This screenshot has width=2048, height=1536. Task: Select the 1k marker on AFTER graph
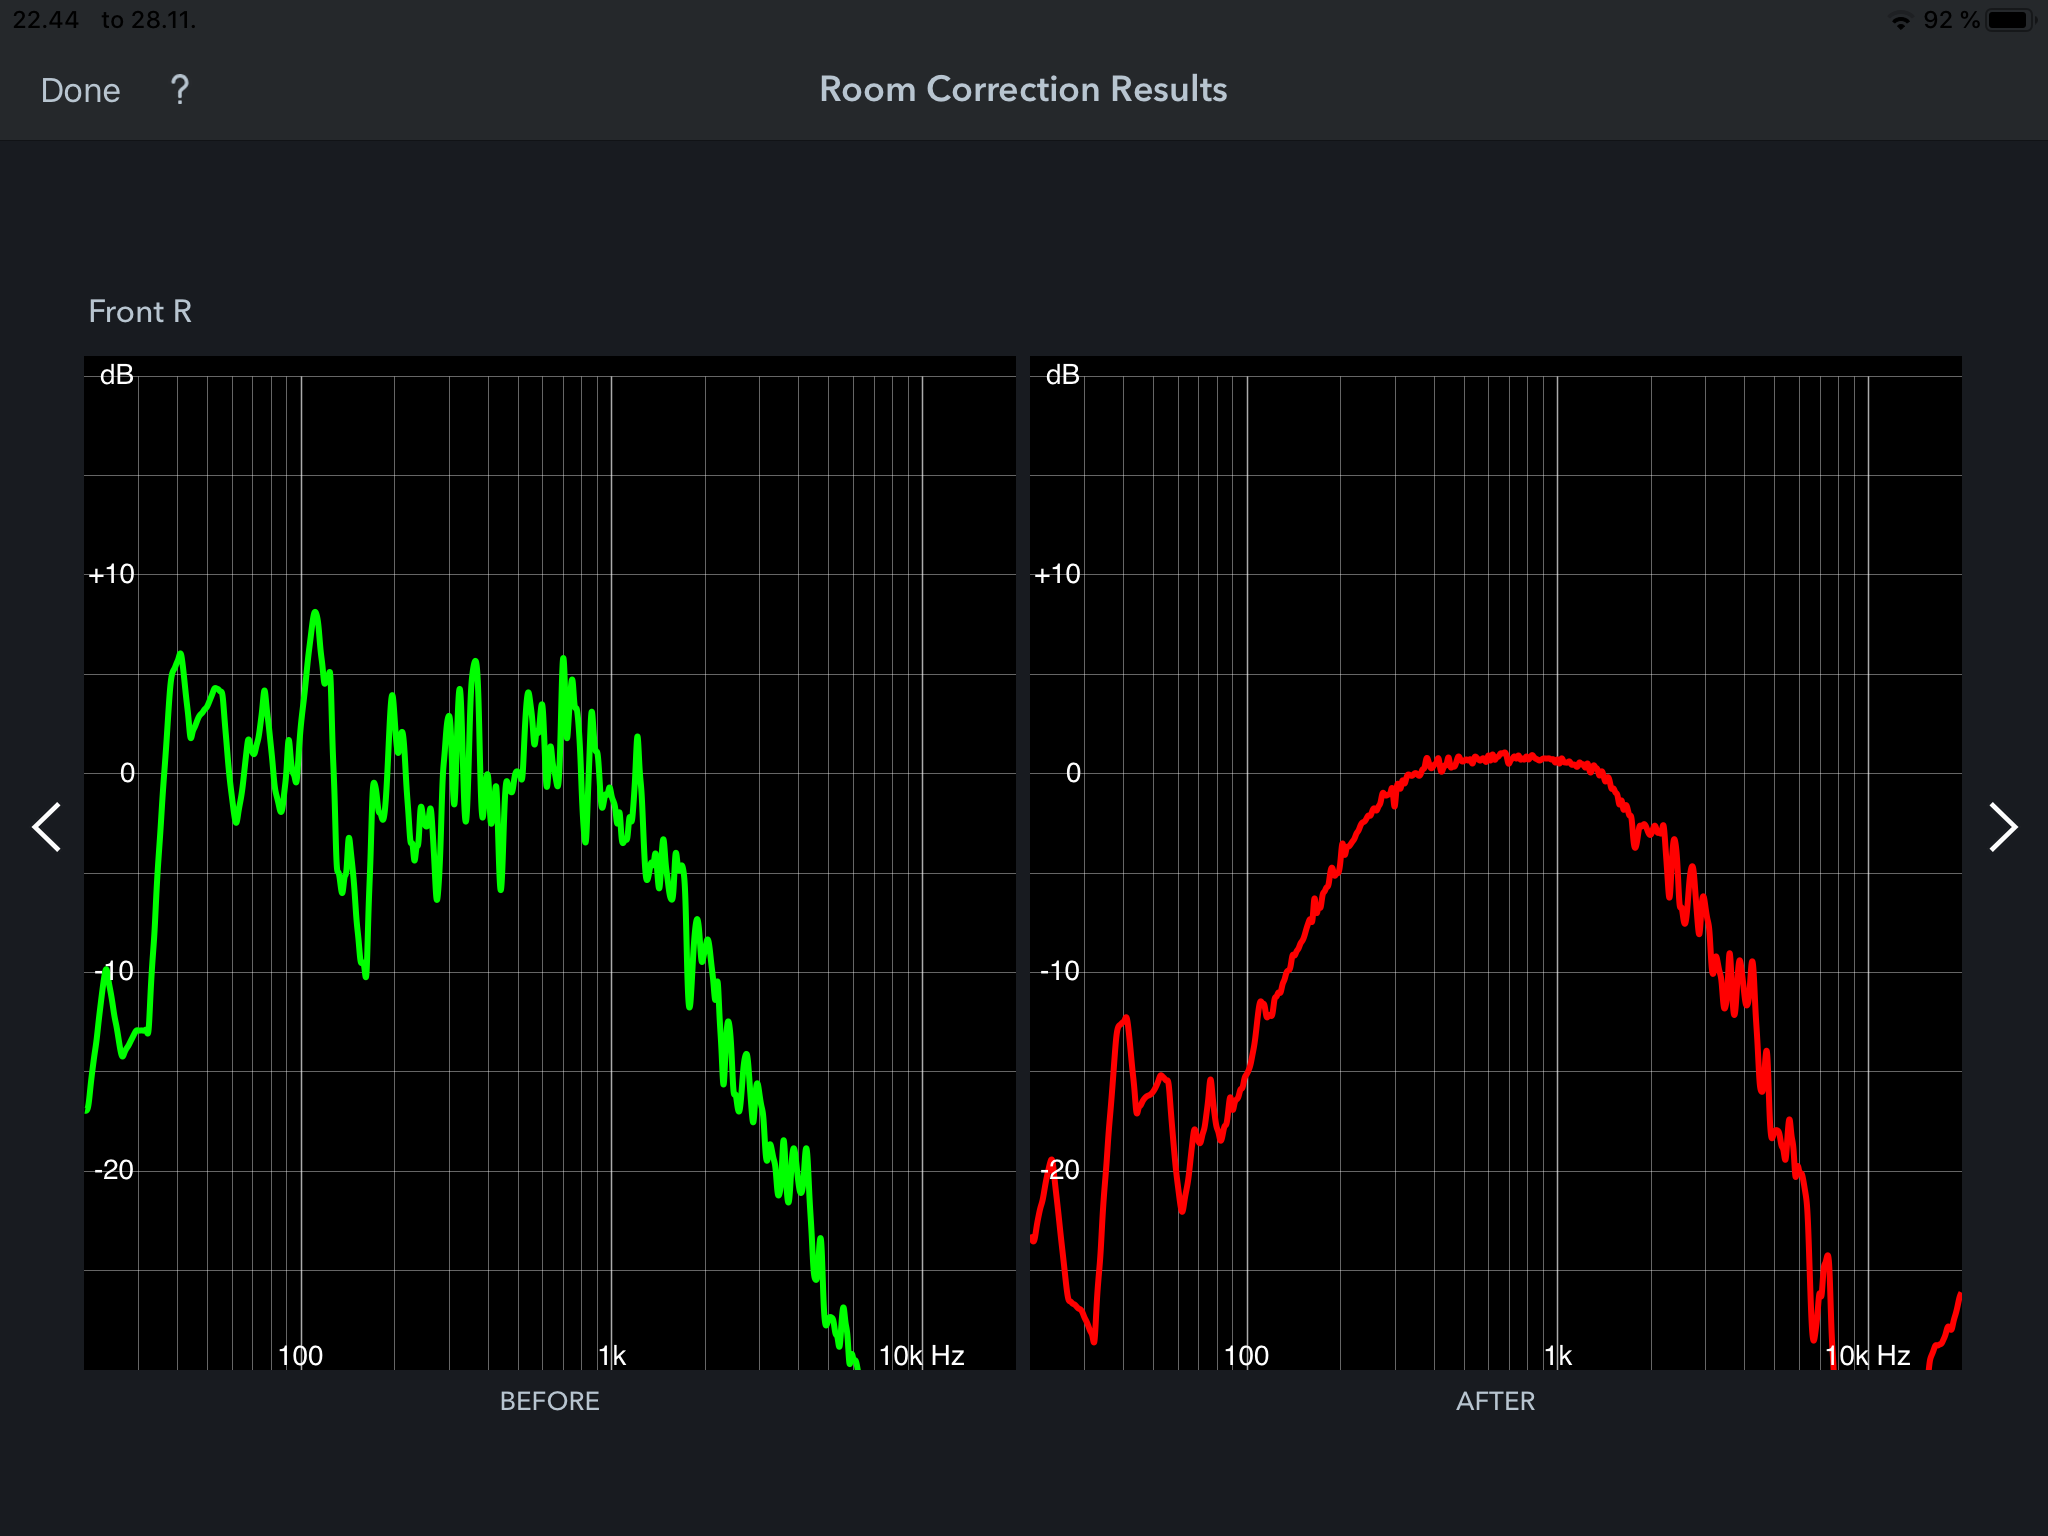click(1558, 1352)
